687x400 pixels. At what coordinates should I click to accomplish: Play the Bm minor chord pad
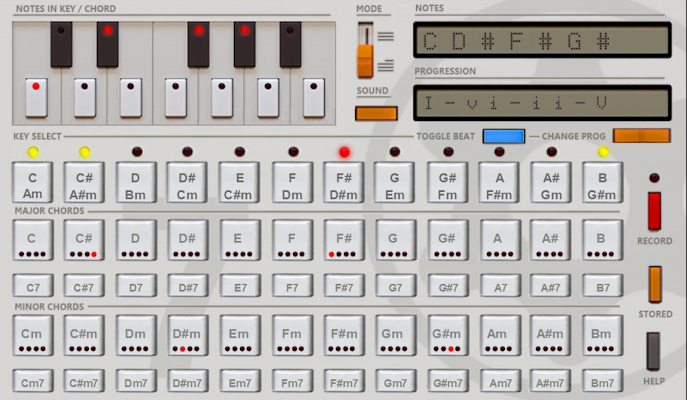[x=602, y=335]
